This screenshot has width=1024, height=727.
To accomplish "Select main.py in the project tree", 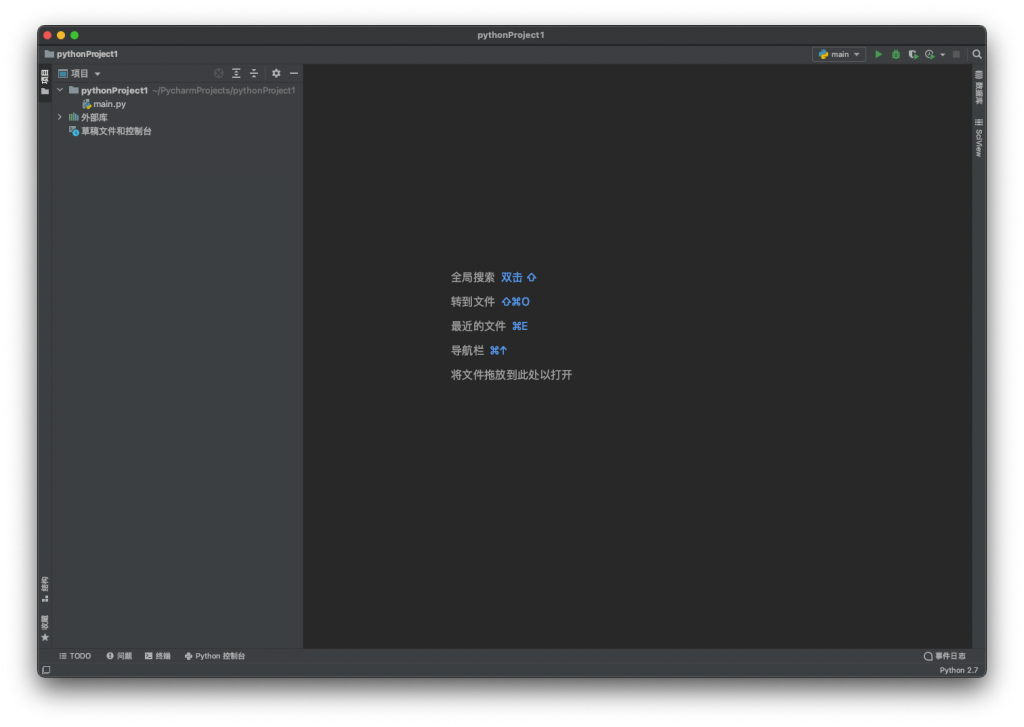I will click(104, 104).
